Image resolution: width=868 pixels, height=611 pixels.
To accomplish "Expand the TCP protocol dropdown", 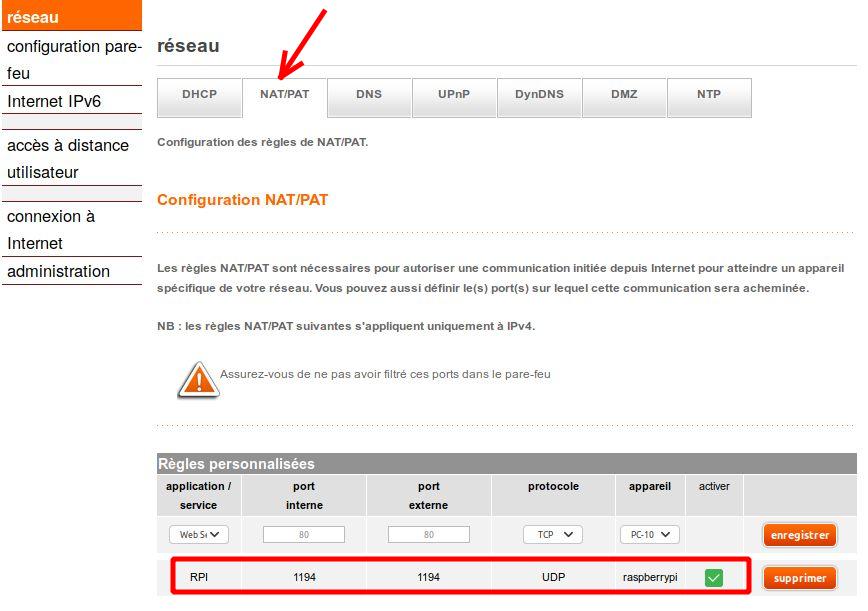I will click(x=553, y=535).
